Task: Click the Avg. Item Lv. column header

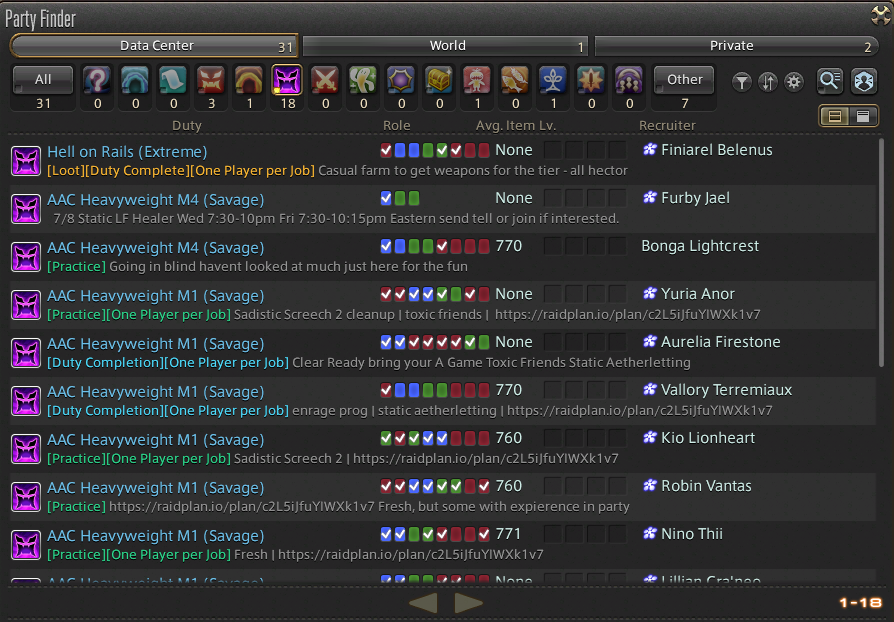Action: point(515,125)
